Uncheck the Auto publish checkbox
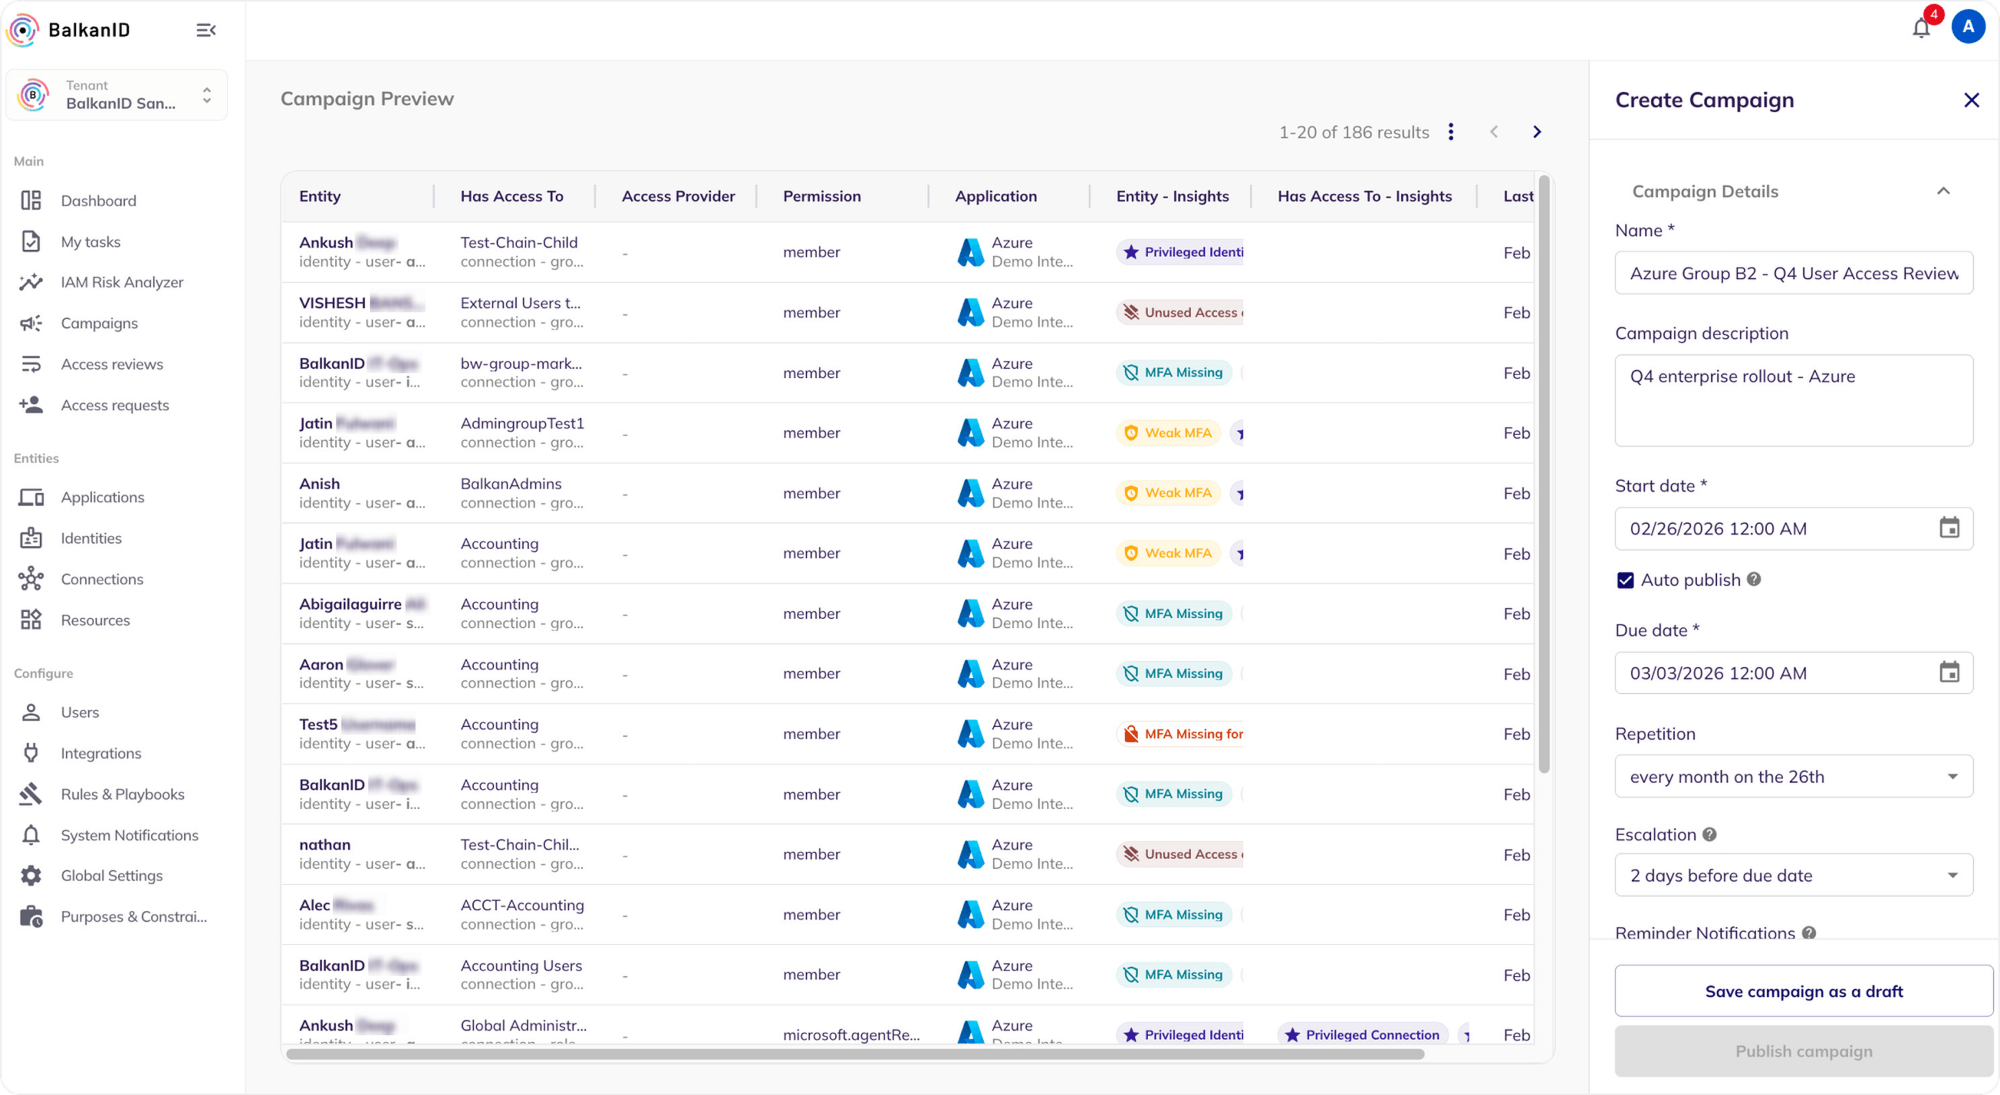 (x=1626, y=580)
